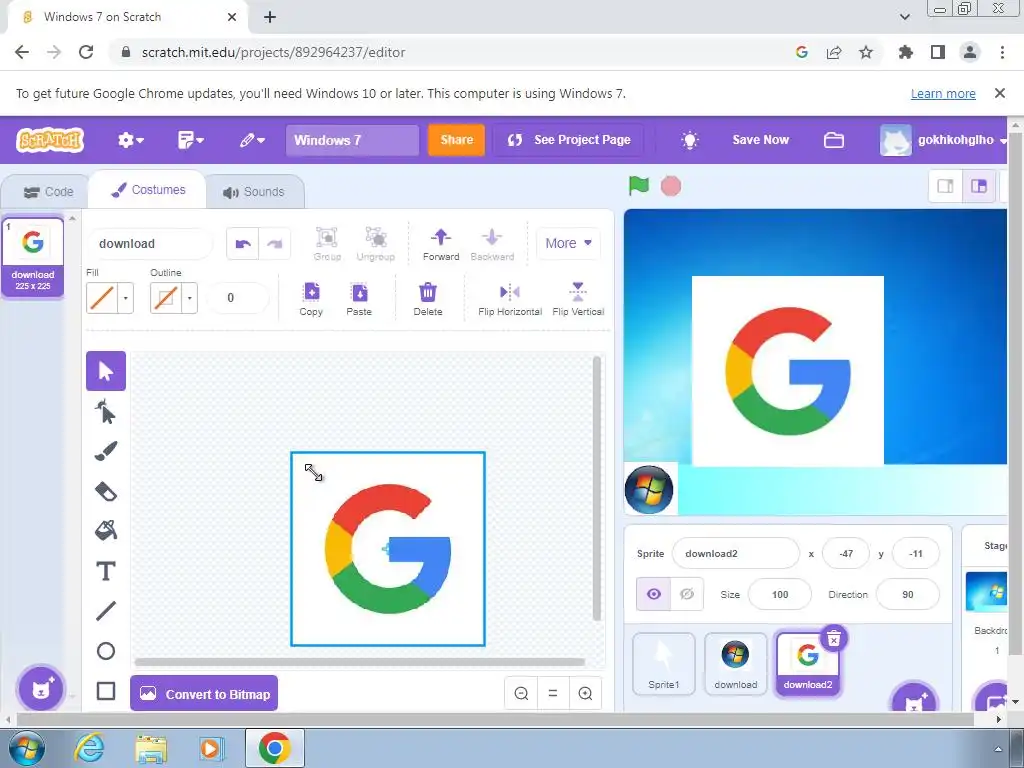Click the outline width field
The image size is (1024, 768).
tap(237, 298)
